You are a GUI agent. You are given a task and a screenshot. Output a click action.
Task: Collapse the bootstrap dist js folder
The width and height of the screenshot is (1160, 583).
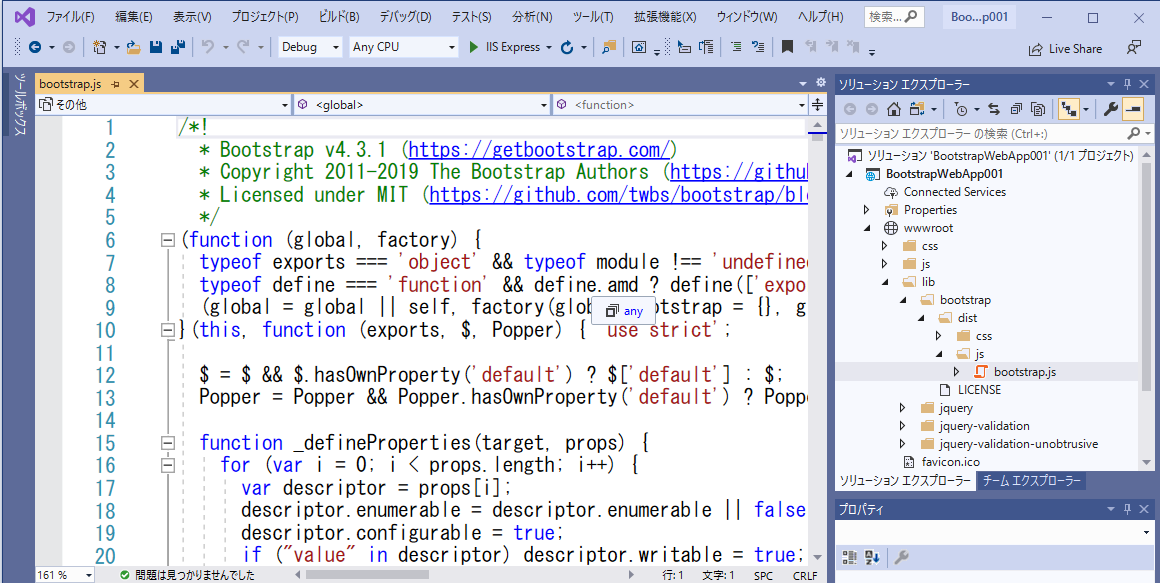(938, 353)
